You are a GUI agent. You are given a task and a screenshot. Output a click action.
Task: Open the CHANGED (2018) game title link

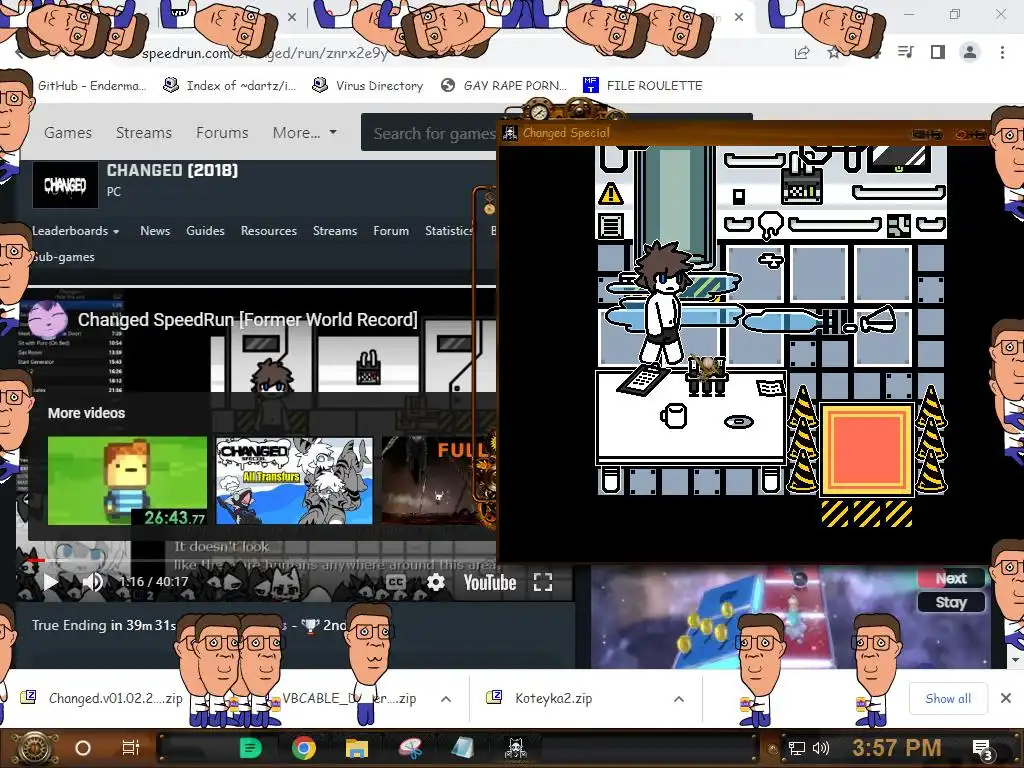coord(172,170)
